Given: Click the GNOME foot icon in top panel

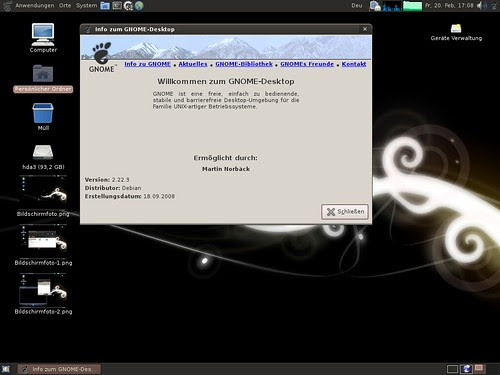Looking at the screenshot, I should (7, 6).
